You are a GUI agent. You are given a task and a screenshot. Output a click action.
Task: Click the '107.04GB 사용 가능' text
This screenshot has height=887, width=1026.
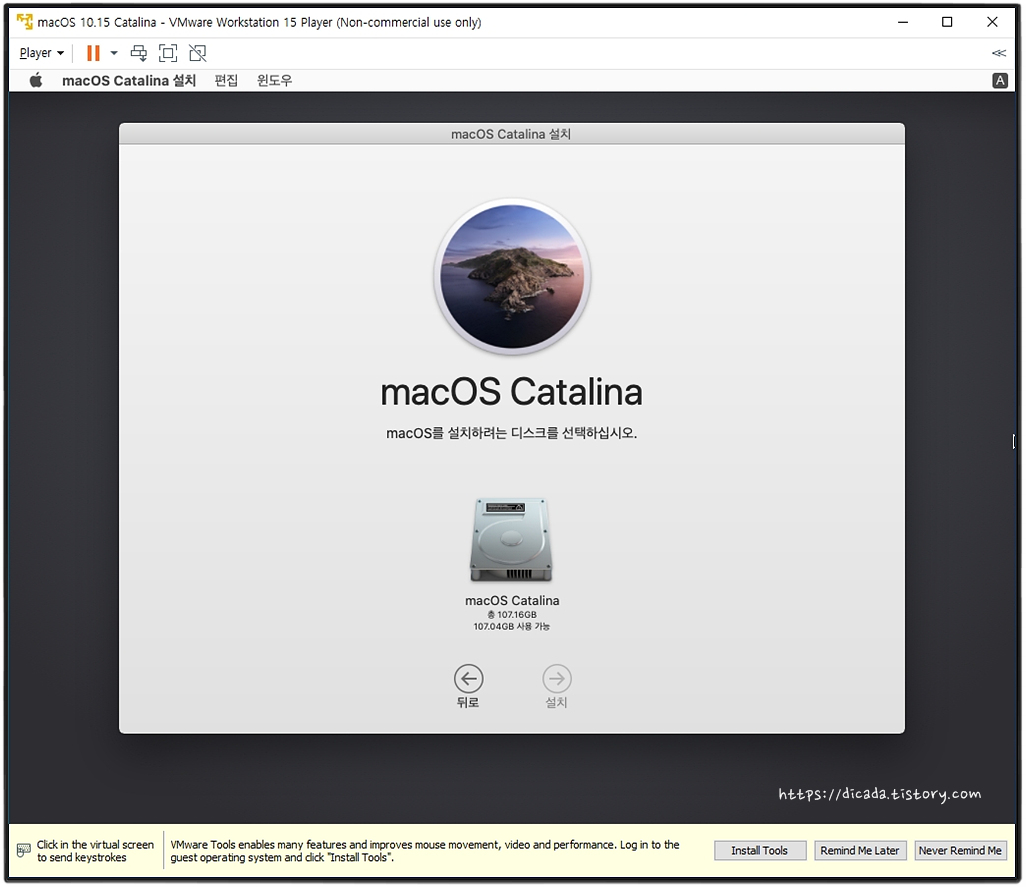pos(512,626)
